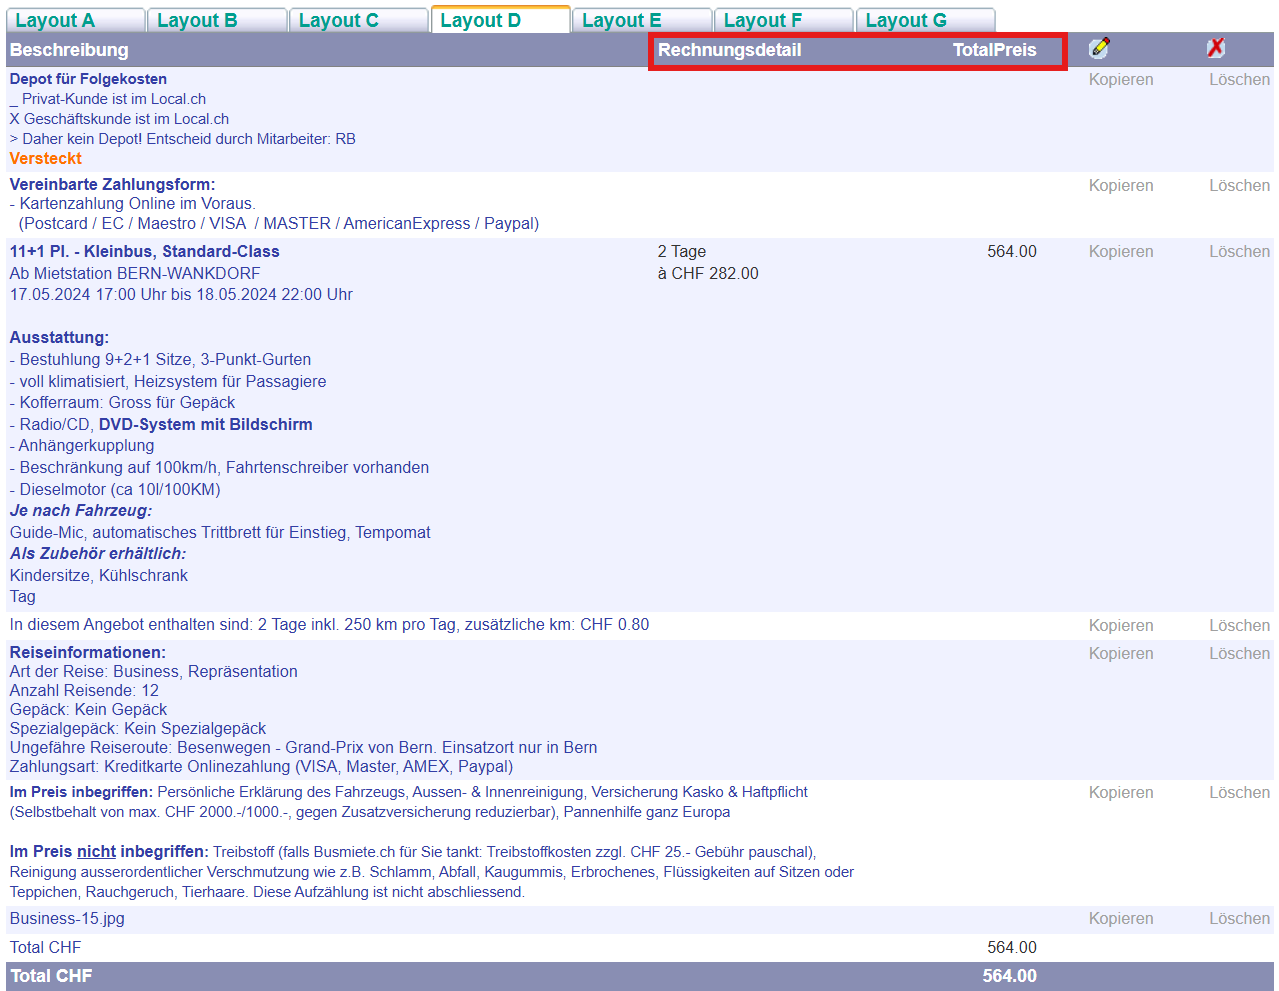Image resolution: width=1279 pixels, height=991 pixels.
Task: Delete the Depot für Folgekosten row
Action: (x=1239, y=80)
